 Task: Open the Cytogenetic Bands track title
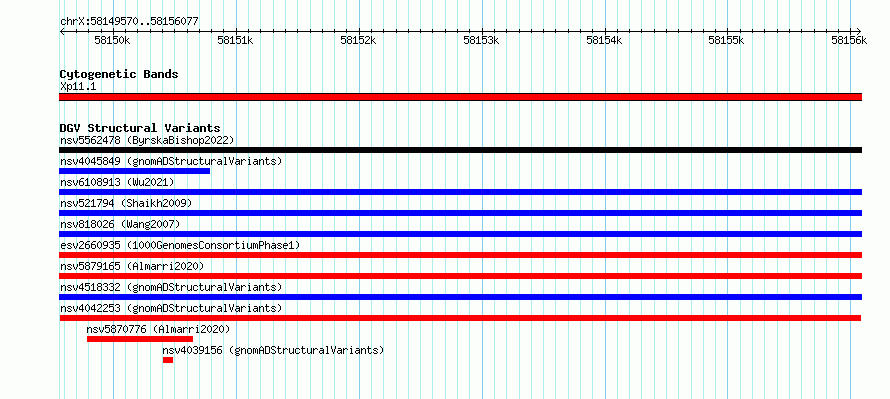pos(119,74)
